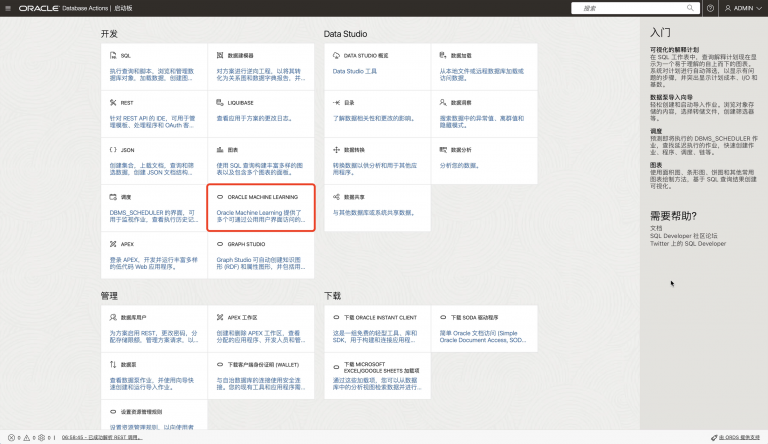768x444 pixels.
Task: Open the hamburger navigation menu
Action: 8,8
